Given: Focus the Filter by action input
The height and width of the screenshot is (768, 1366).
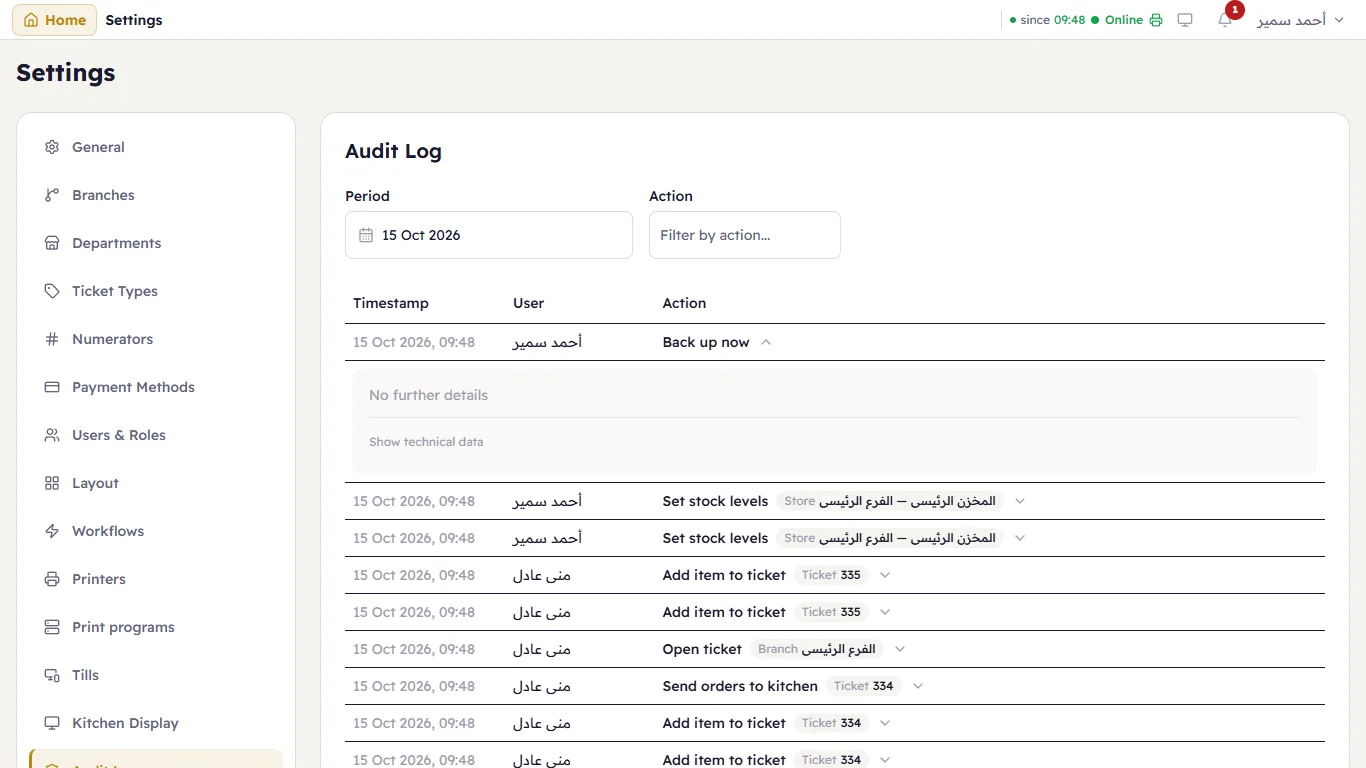Looking at the screenshot, I should point(745,235).
